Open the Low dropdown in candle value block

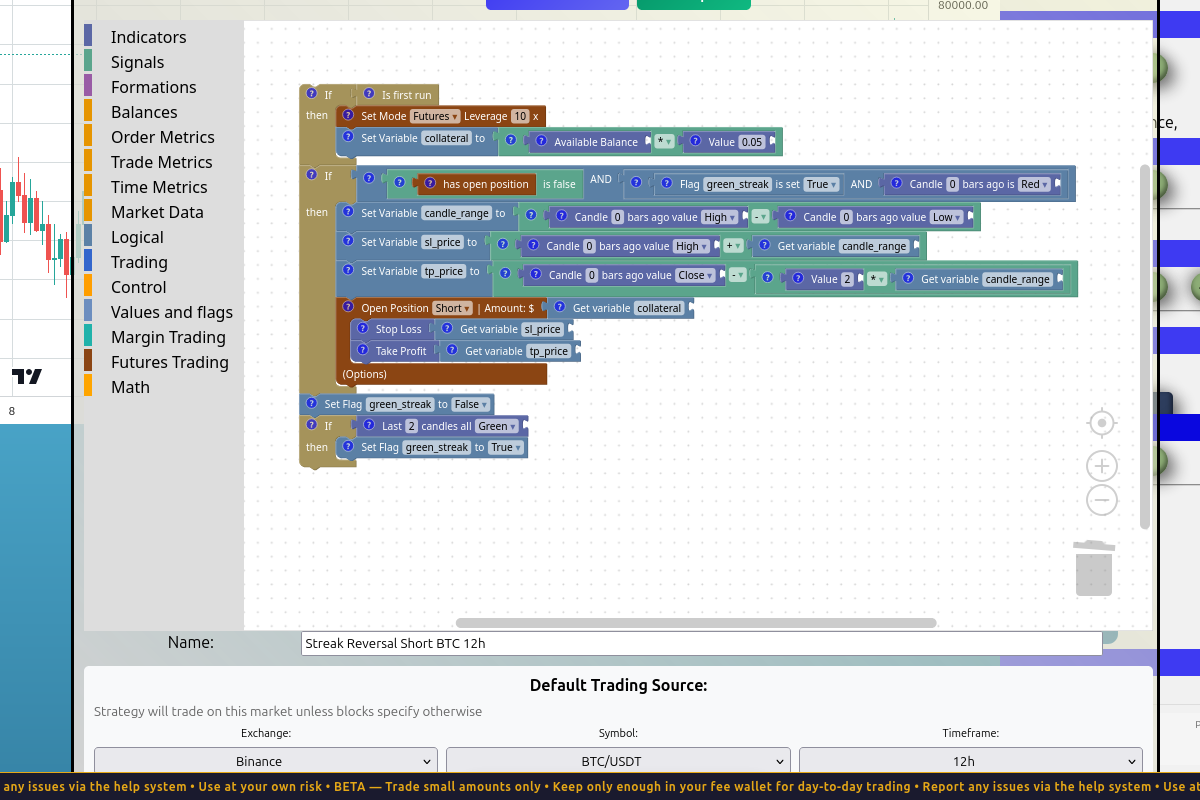tap(947, 217)
